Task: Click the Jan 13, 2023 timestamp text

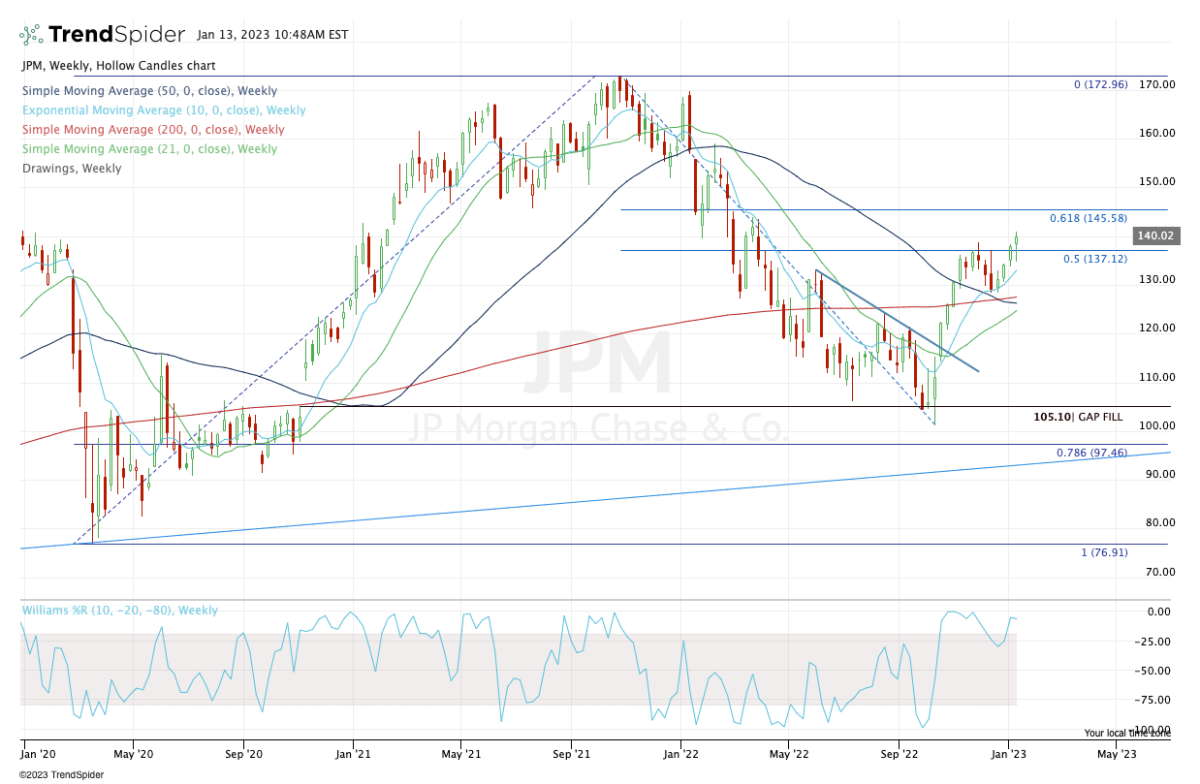Action: pos(272,35)
